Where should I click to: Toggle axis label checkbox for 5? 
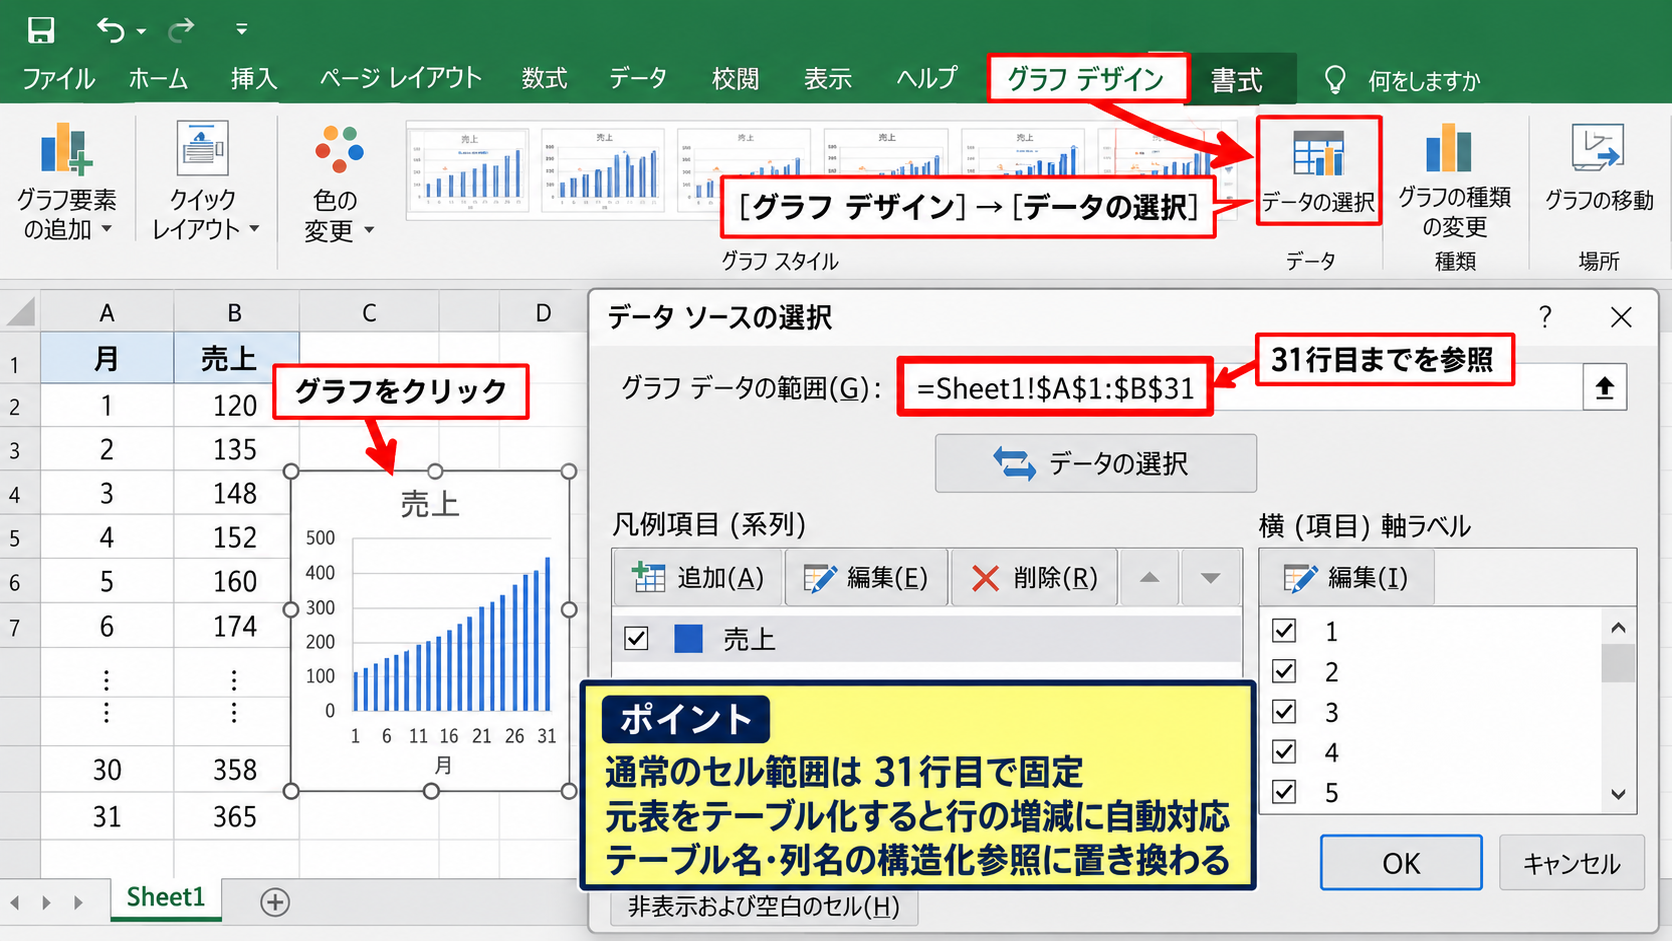tap(1284, 791)
